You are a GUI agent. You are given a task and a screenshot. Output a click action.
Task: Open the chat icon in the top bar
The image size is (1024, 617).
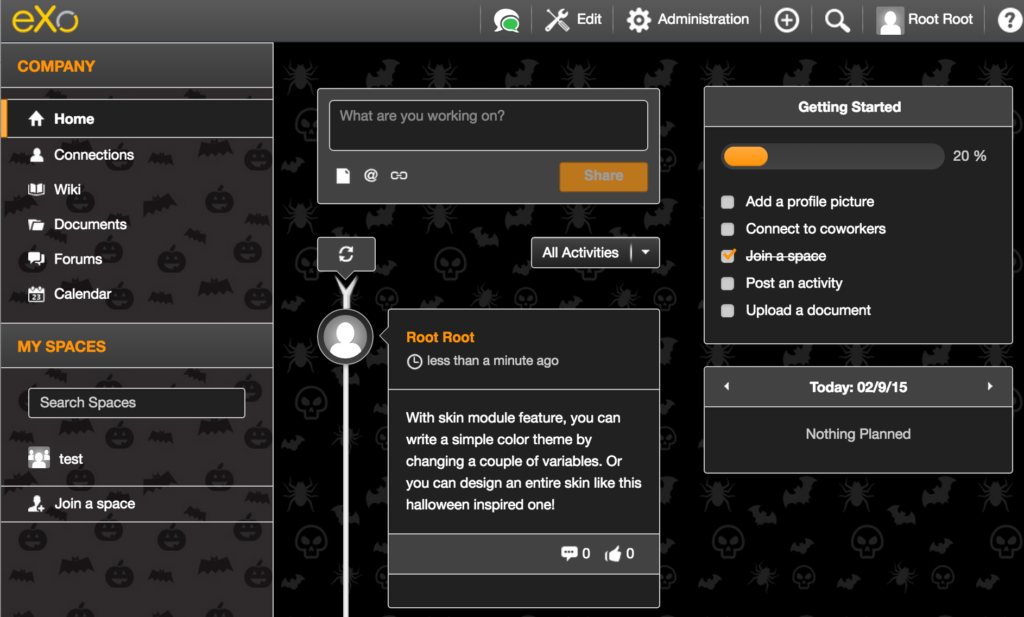(508, 19)
